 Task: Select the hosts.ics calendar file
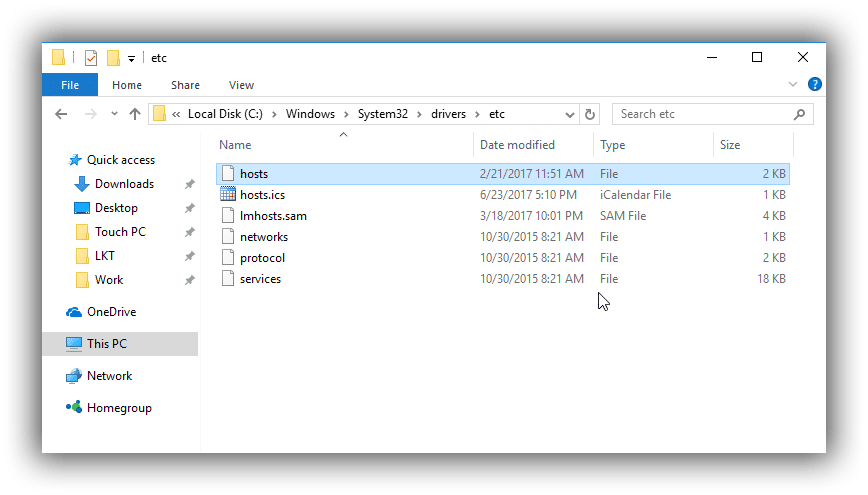coord(503,195)
